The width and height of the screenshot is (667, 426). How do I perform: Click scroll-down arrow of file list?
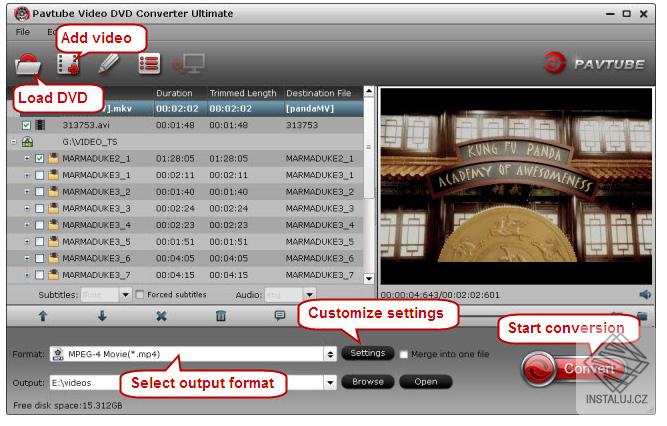tap(369, 279)
